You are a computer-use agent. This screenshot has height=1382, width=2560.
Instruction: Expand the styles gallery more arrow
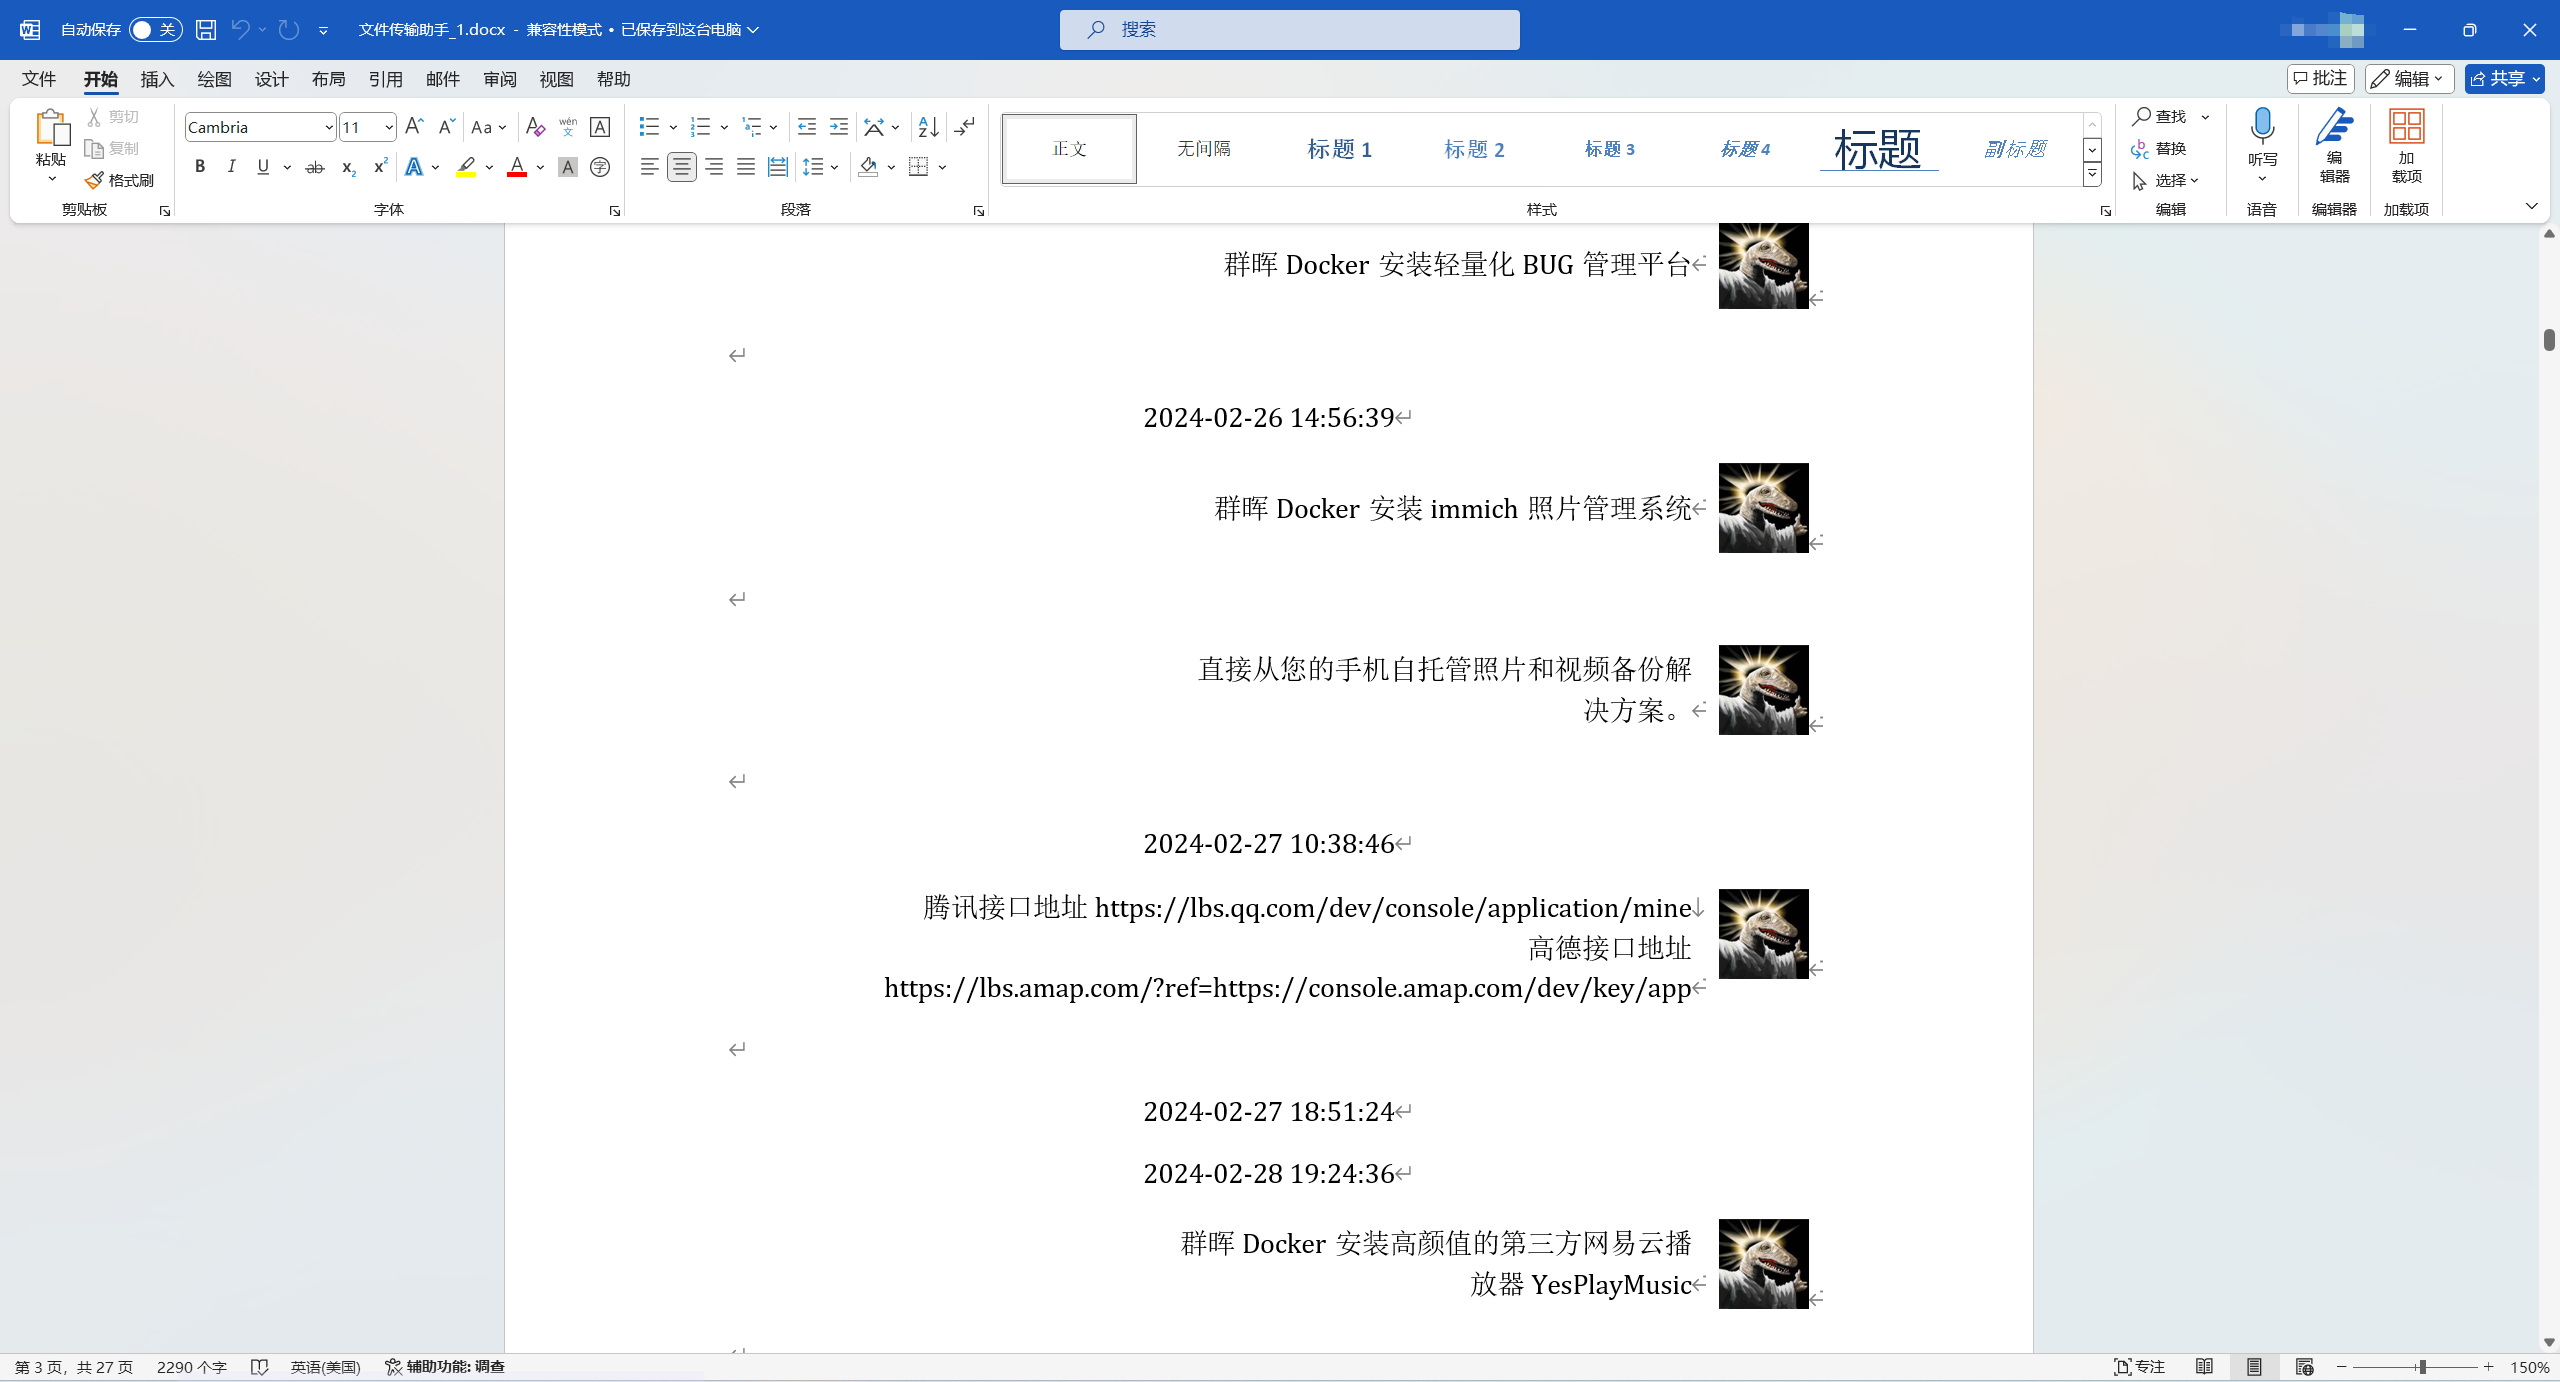coord(2092,175)
